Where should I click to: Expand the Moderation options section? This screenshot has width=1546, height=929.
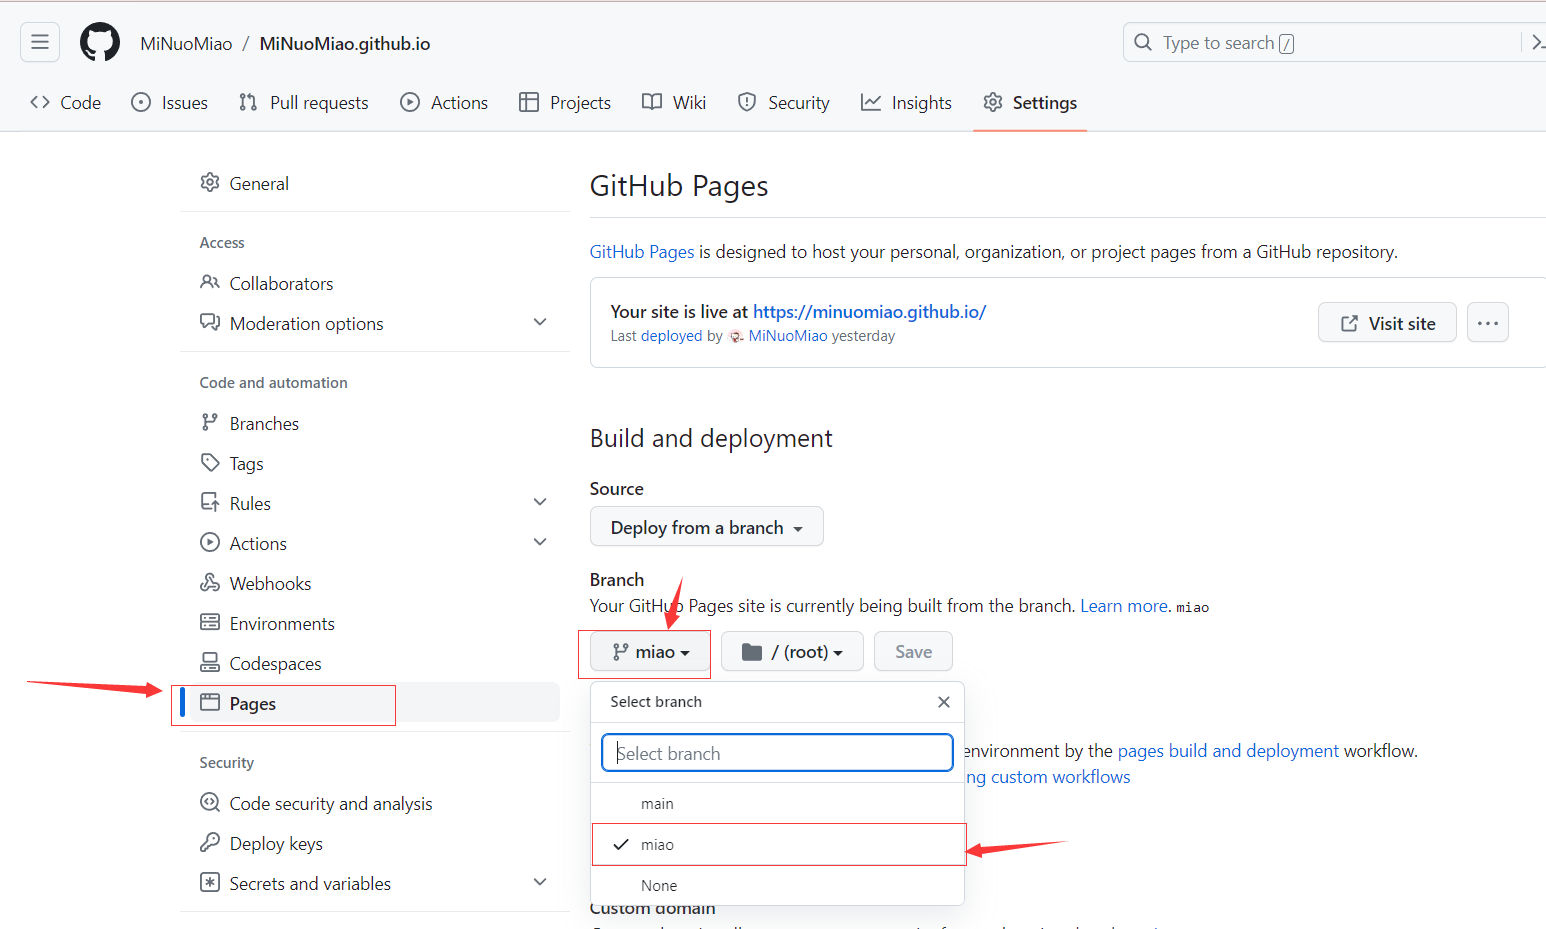540,323
